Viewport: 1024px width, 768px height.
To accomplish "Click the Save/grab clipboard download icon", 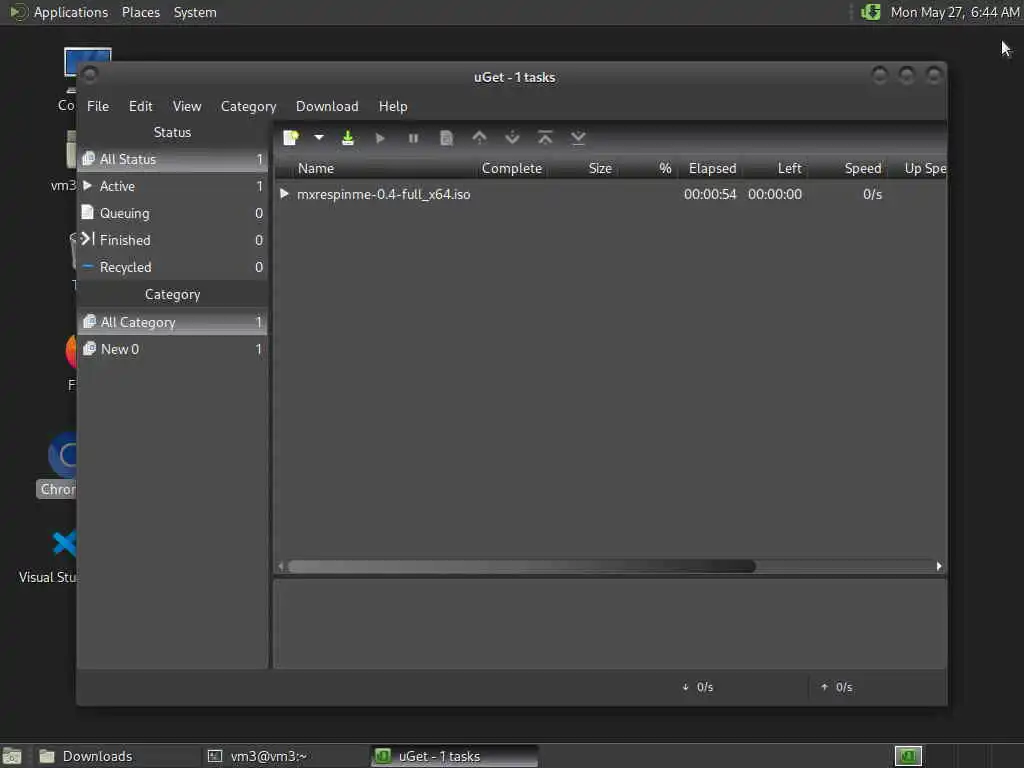I will pyautogui.click(x=348, y=138).
